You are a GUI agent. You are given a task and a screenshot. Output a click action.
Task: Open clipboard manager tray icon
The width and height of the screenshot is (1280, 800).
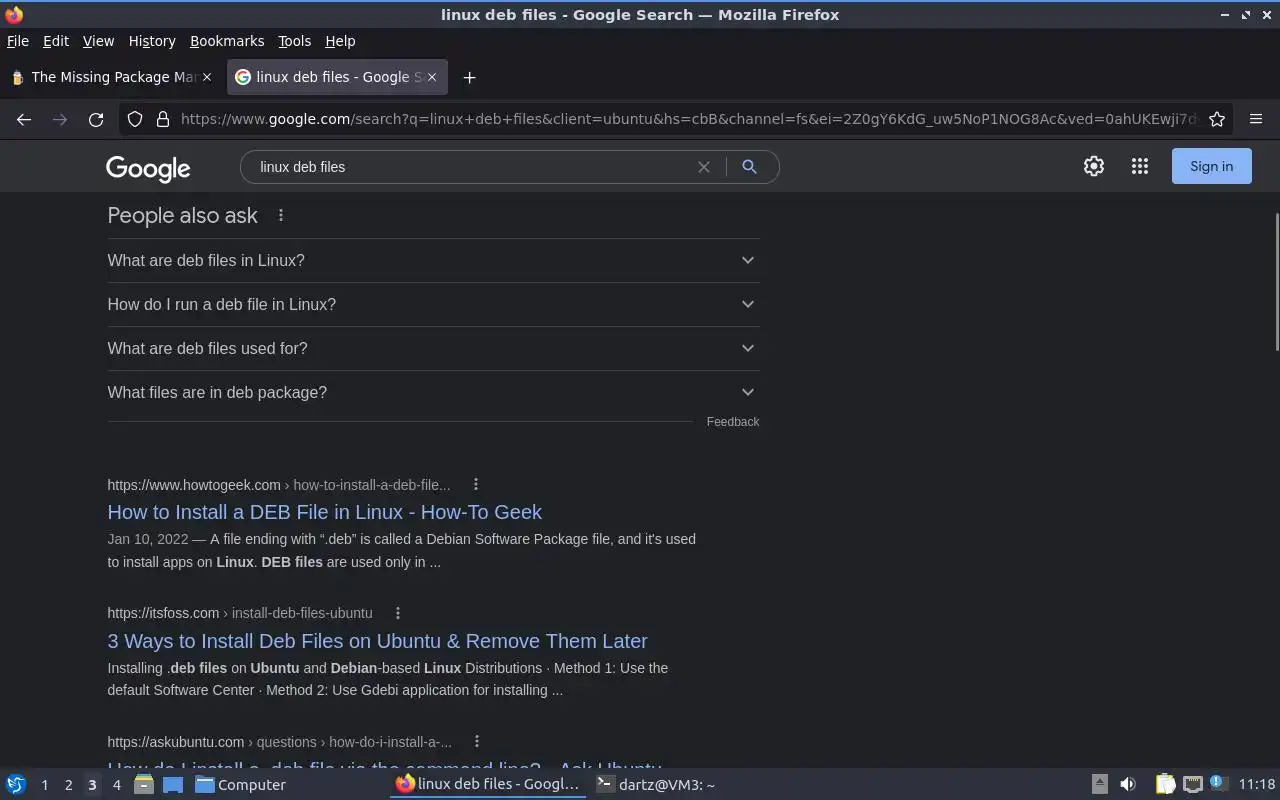click(1165, 785)
